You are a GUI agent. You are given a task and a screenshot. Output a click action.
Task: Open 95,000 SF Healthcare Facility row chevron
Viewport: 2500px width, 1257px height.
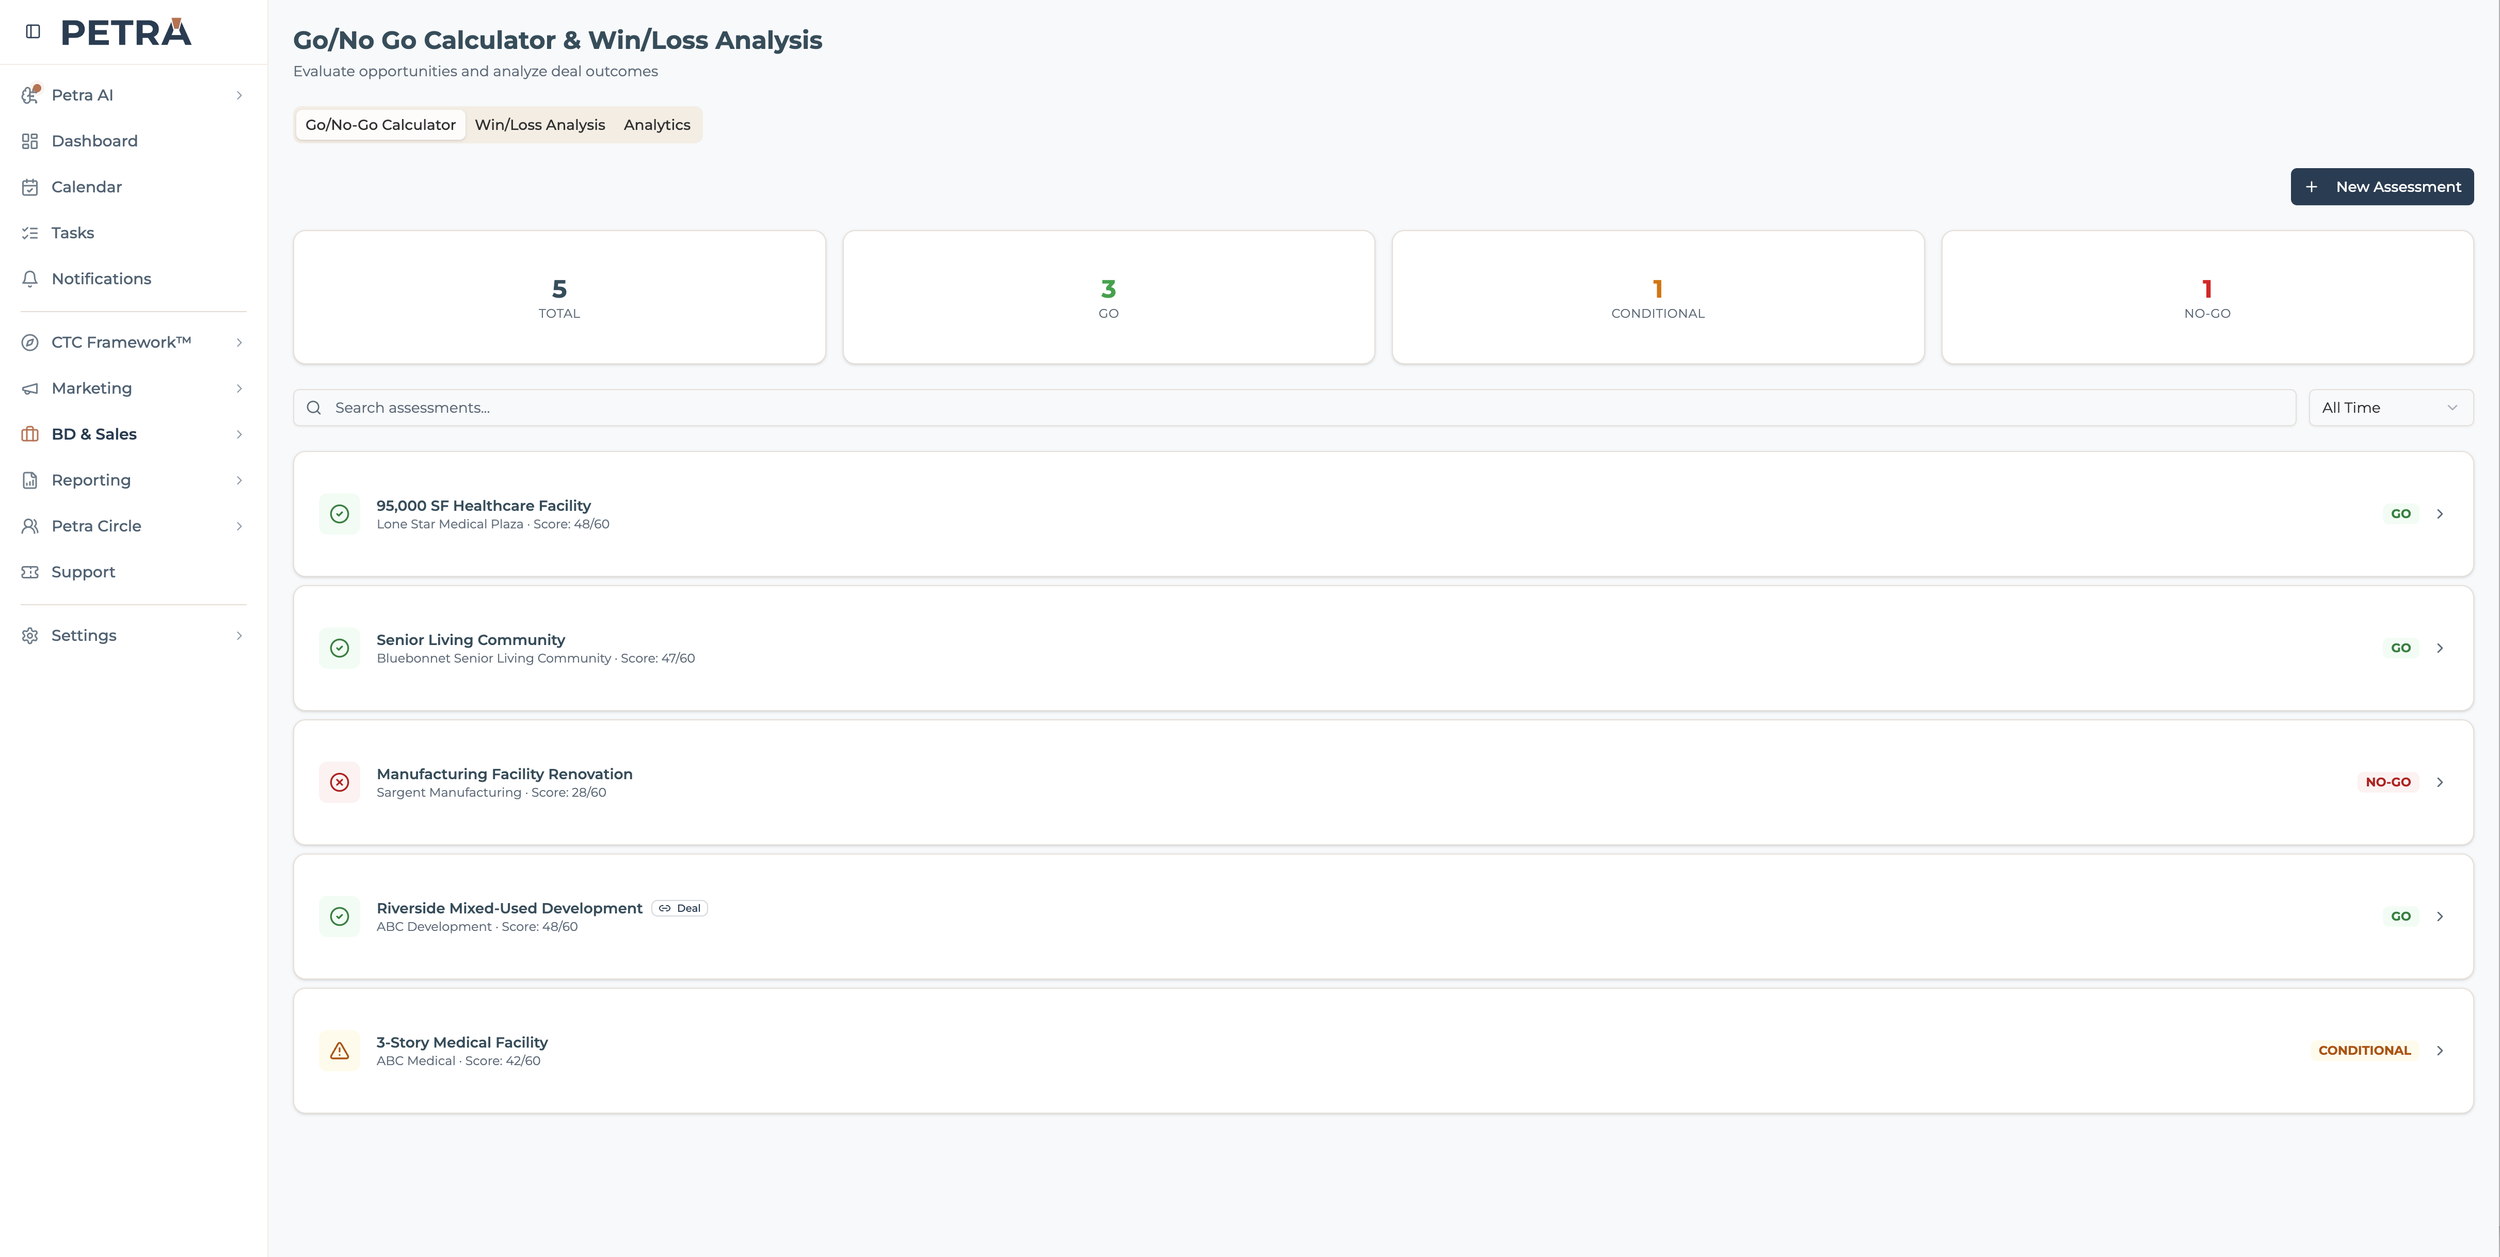[2440, 514]
